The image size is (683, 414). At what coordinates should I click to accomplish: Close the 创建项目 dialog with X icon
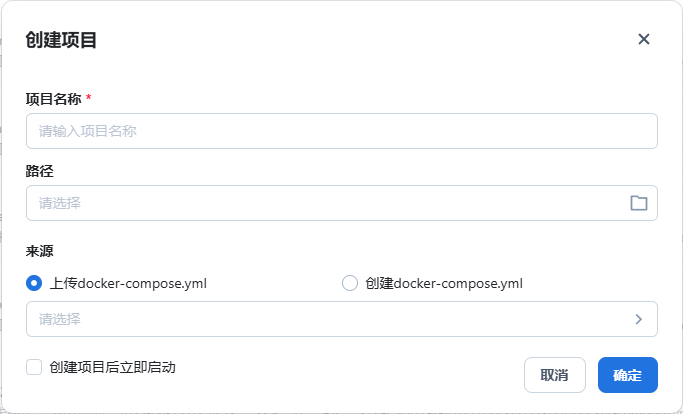coord(644,39)
